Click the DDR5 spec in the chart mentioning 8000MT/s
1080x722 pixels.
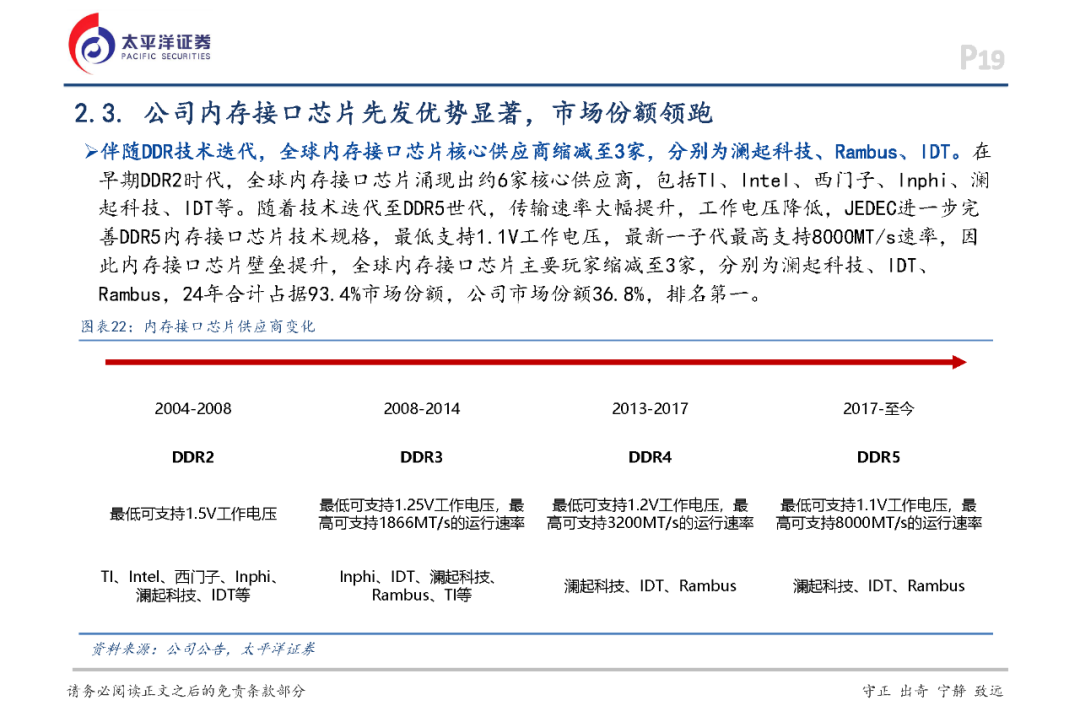coord(878,514)
